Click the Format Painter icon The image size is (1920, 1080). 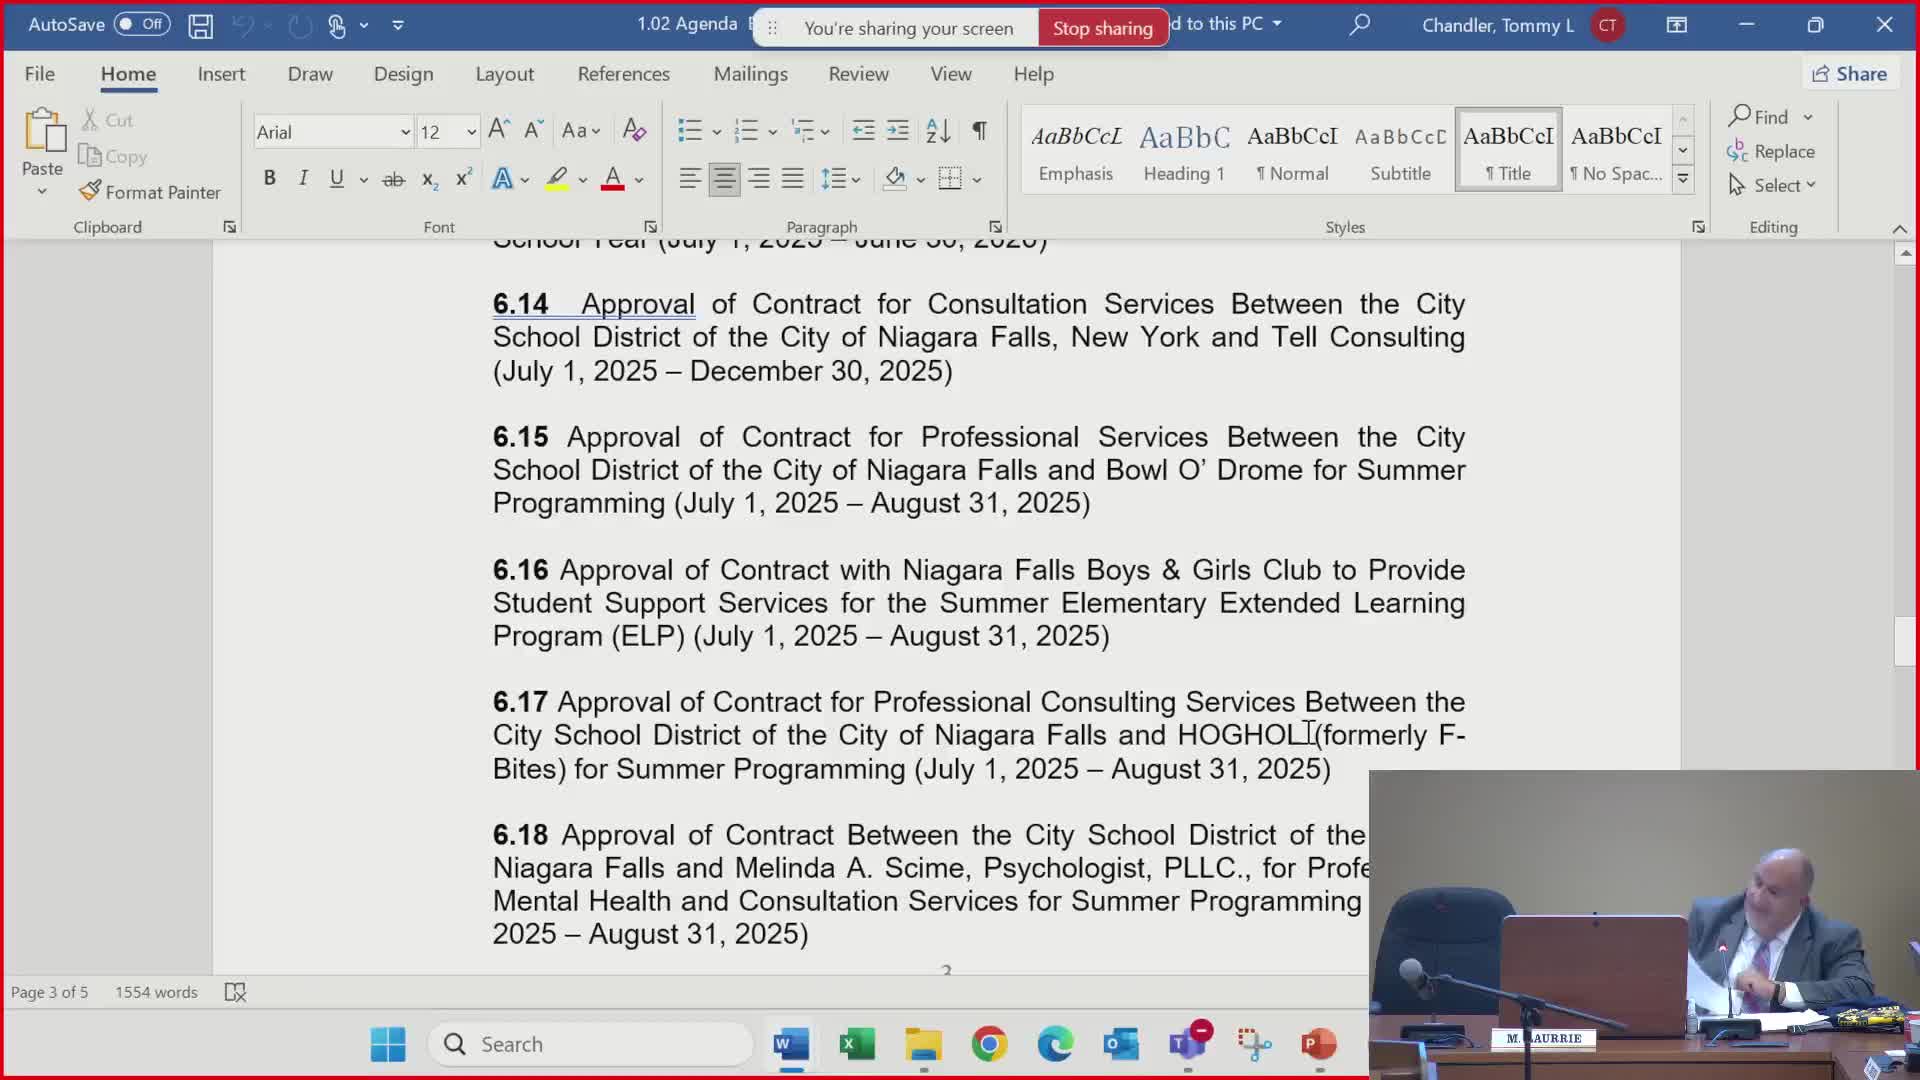pos(90,191)
